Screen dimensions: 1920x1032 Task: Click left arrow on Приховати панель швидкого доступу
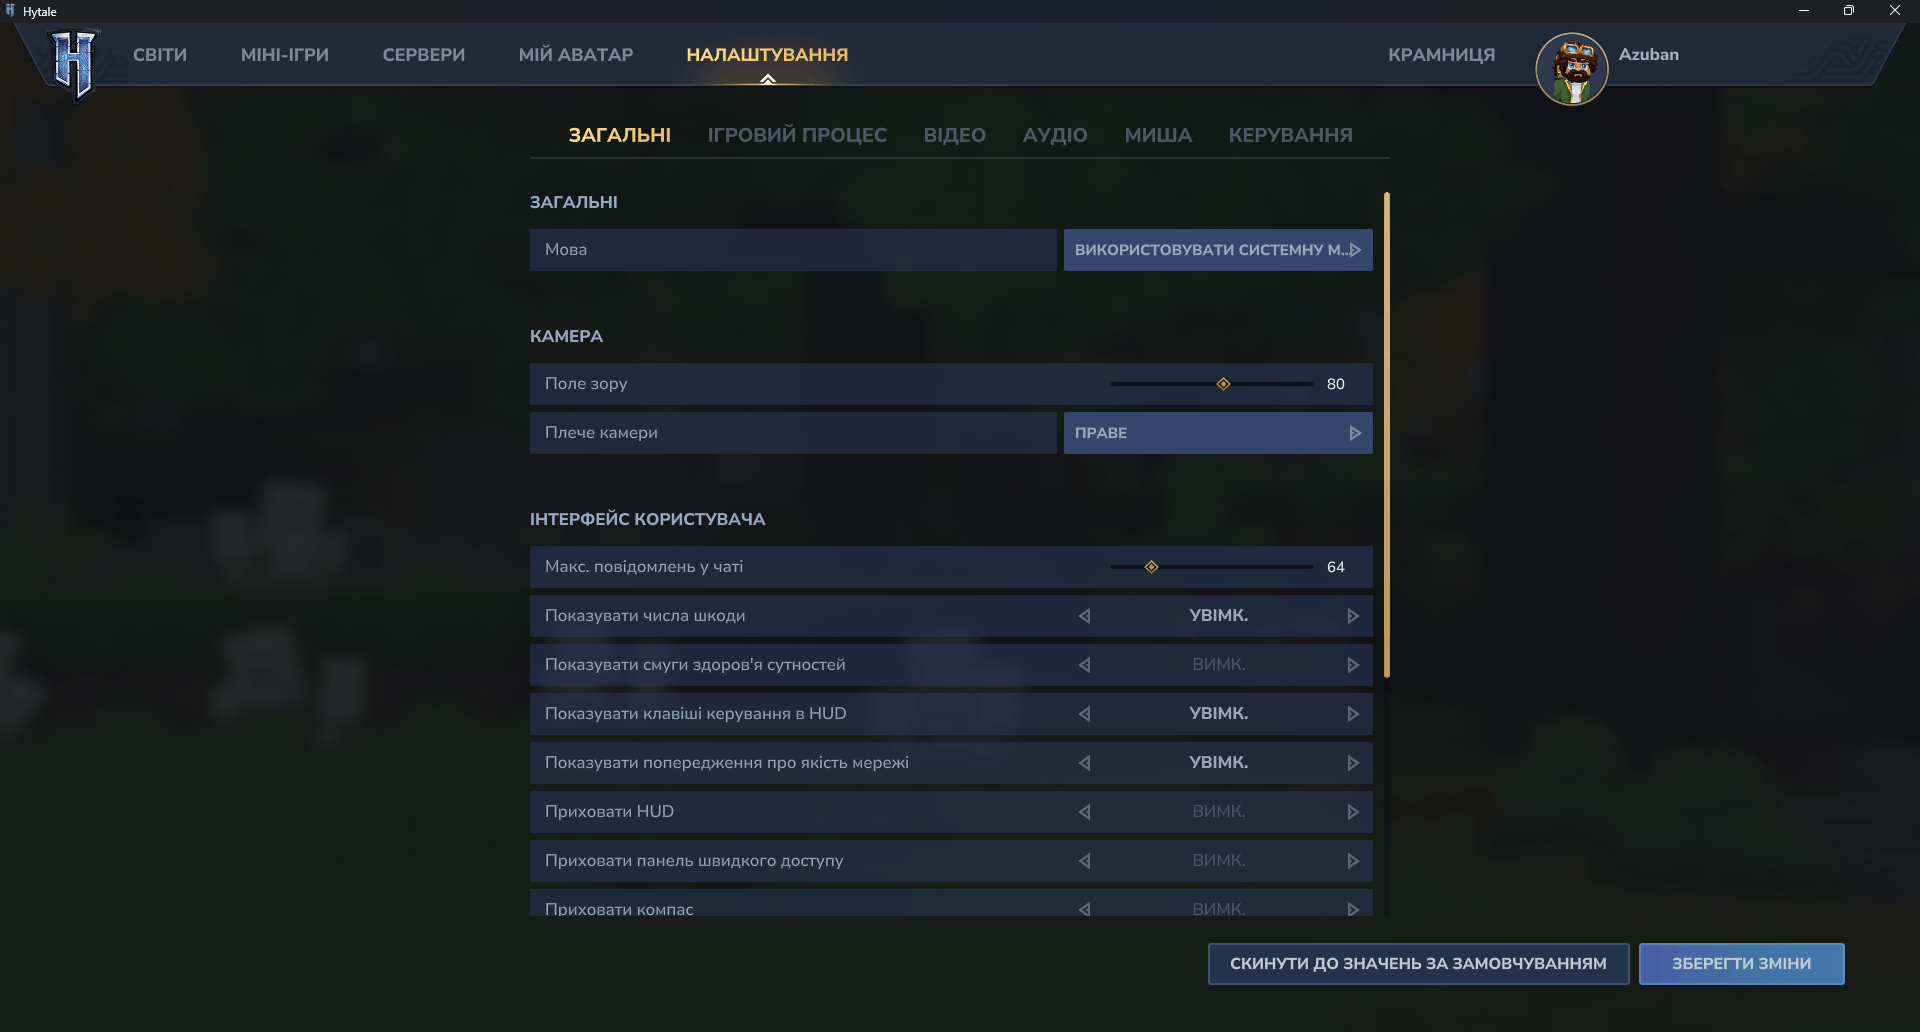pyautogui.click(x=1084, y=861)
